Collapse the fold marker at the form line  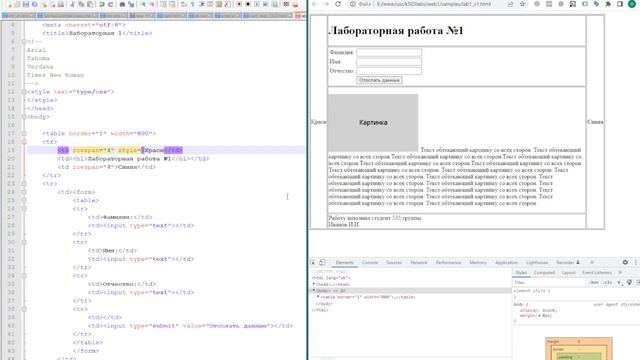24,192
